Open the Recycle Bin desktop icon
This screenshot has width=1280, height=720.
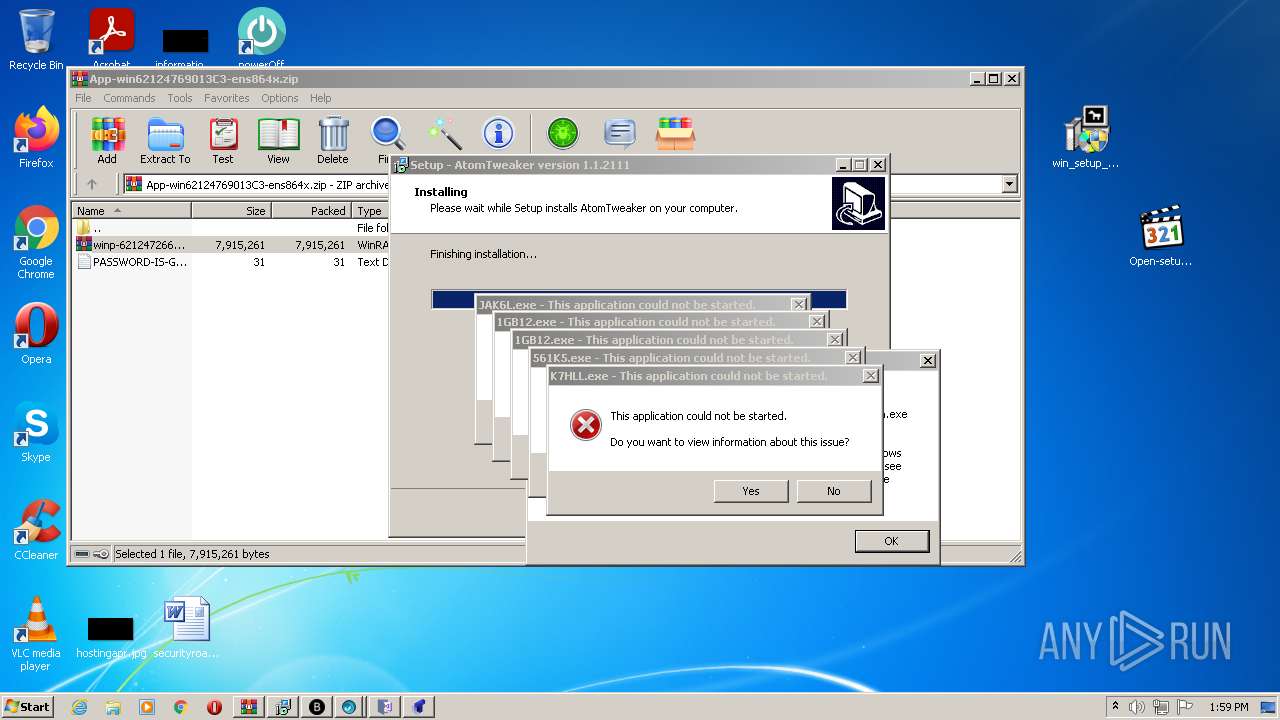[x=36, y=40]
